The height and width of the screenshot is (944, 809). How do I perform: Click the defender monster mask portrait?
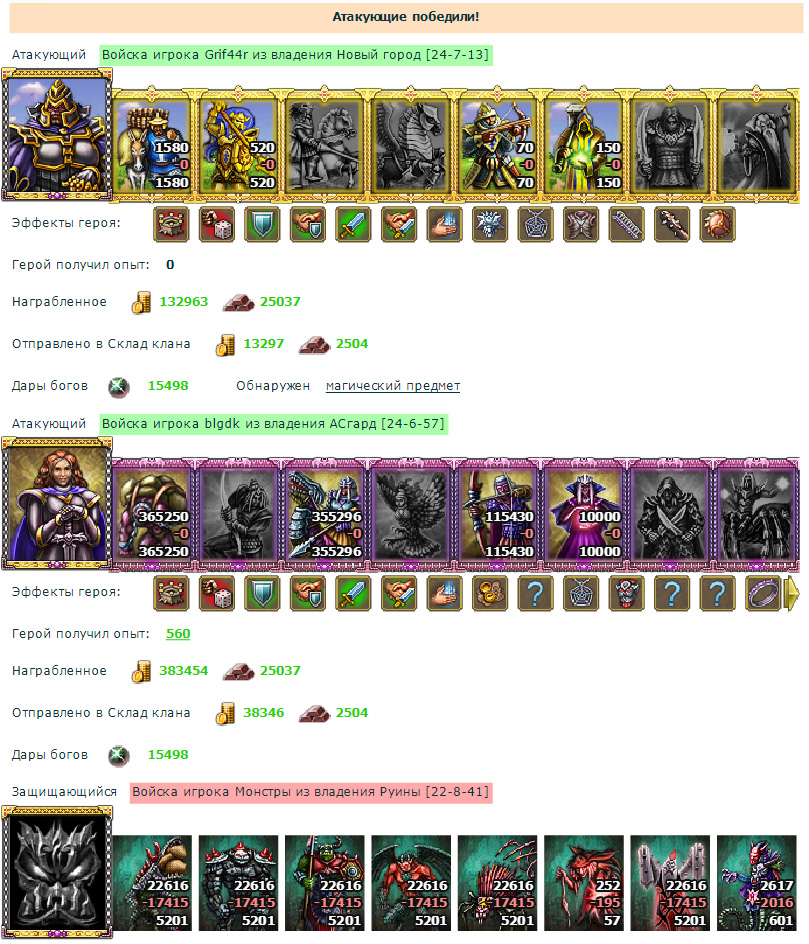(57, 872)
